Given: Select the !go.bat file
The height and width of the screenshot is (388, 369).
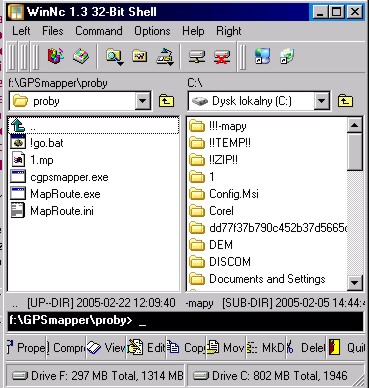Looking at the screenshot, I should [47, 143].
